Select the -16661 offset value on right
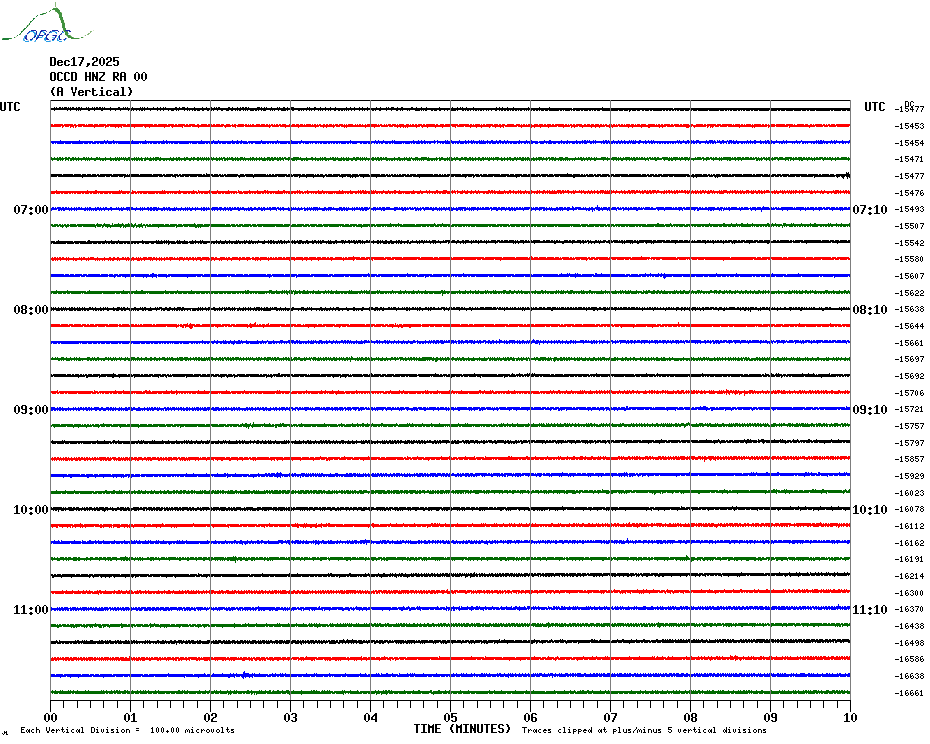The width and height of the screenshot is (930, 744). [910, 693]
